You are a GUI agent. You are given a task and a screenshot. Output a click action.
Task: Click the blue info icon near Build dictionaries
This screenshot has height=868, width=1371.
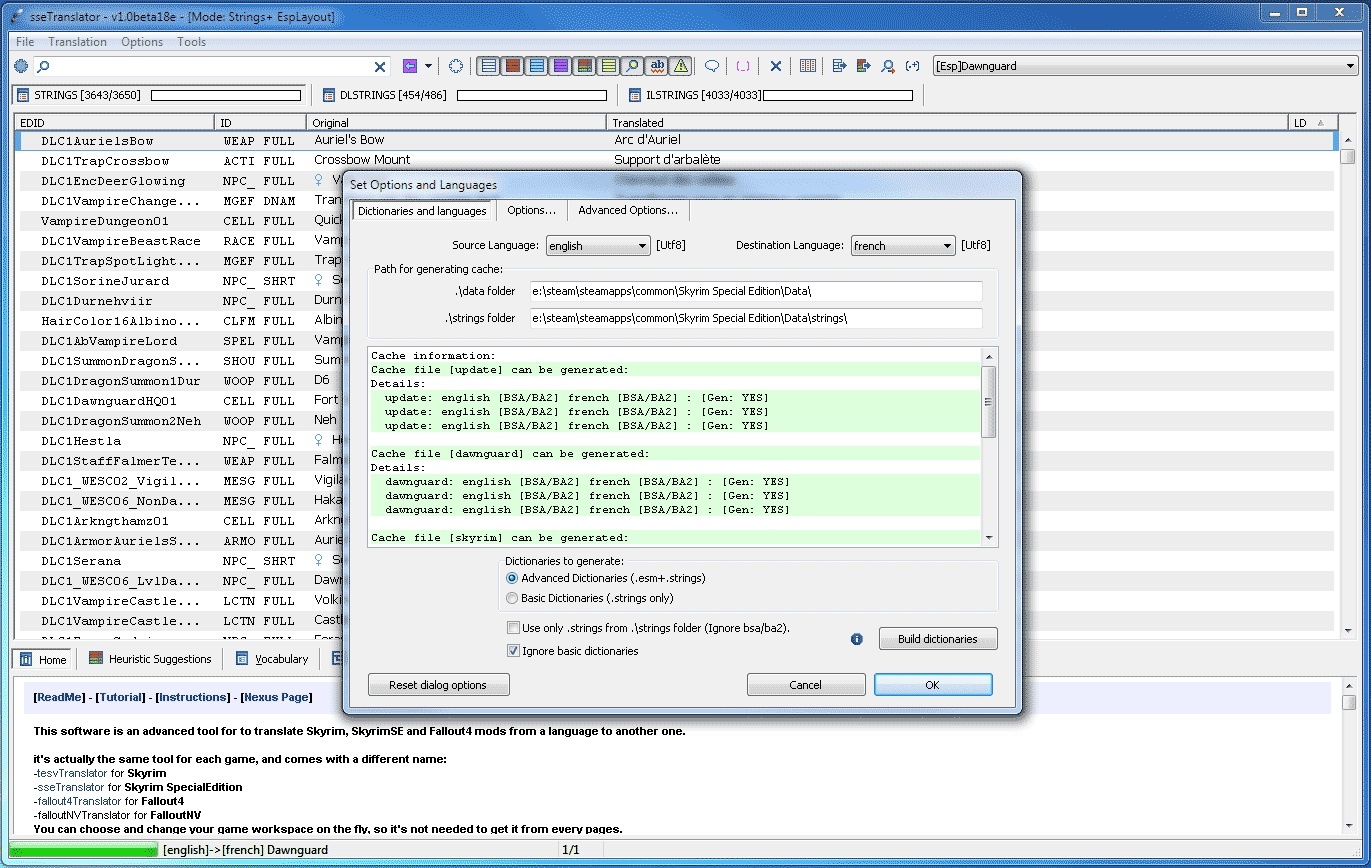point(856,639)
